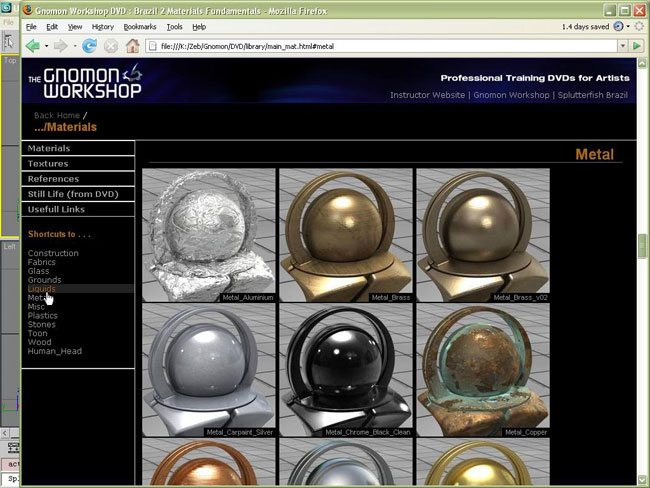Open the Metal_Brass material thumbnail

(346, 235)
